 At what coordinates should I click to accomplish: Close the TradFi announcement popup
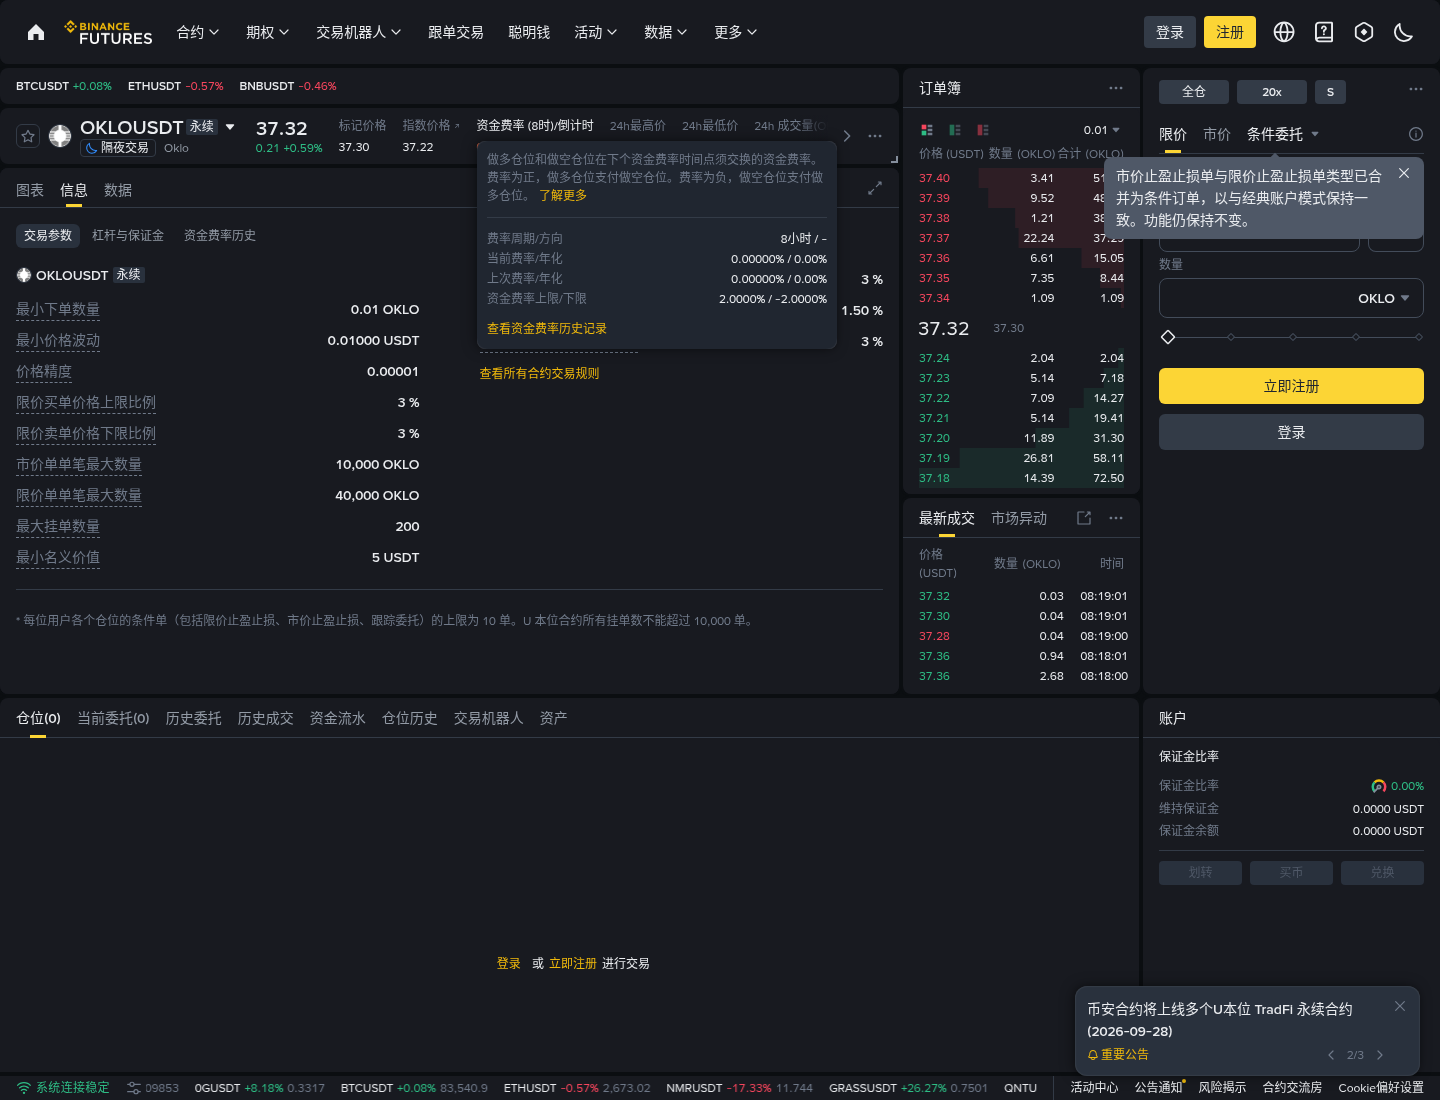coord(1400,1006)
